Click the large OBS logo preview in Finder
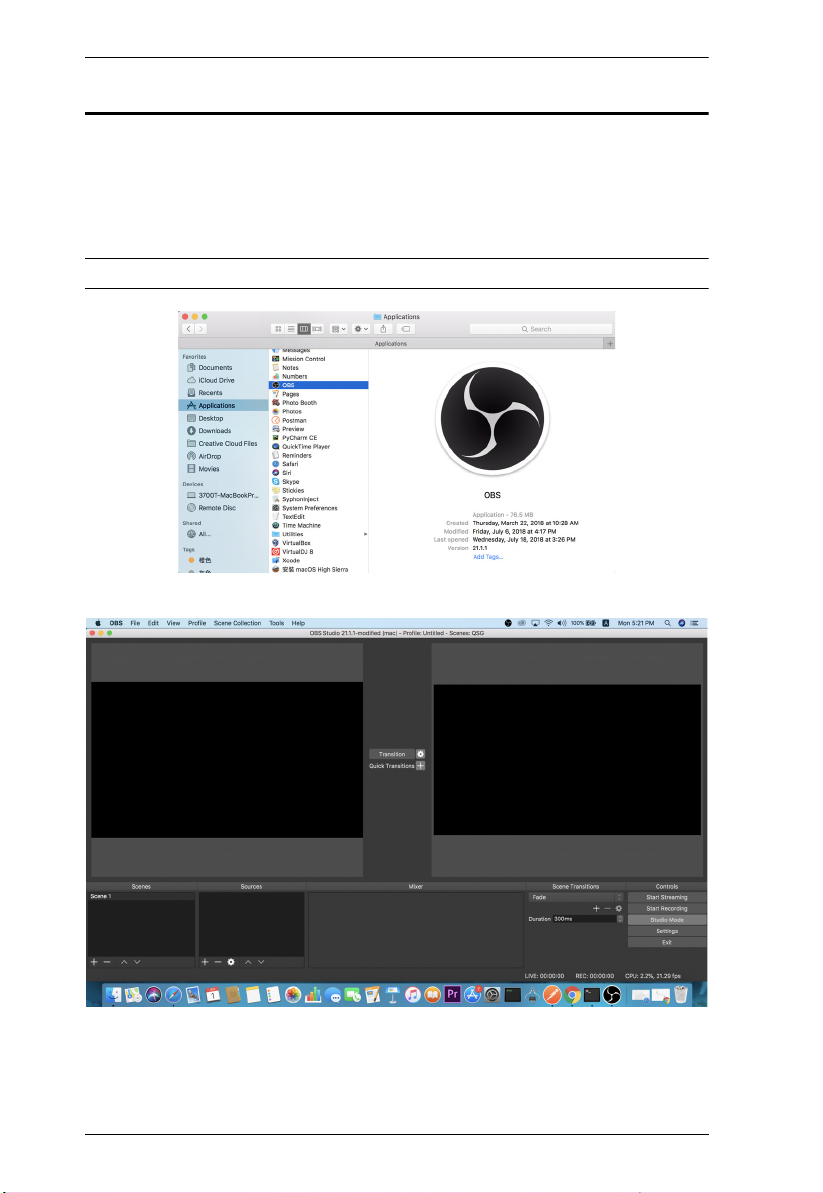Image resolution: width=823 pixels, height=1193 pixels. pyautogui.click(x=492, y=418)
